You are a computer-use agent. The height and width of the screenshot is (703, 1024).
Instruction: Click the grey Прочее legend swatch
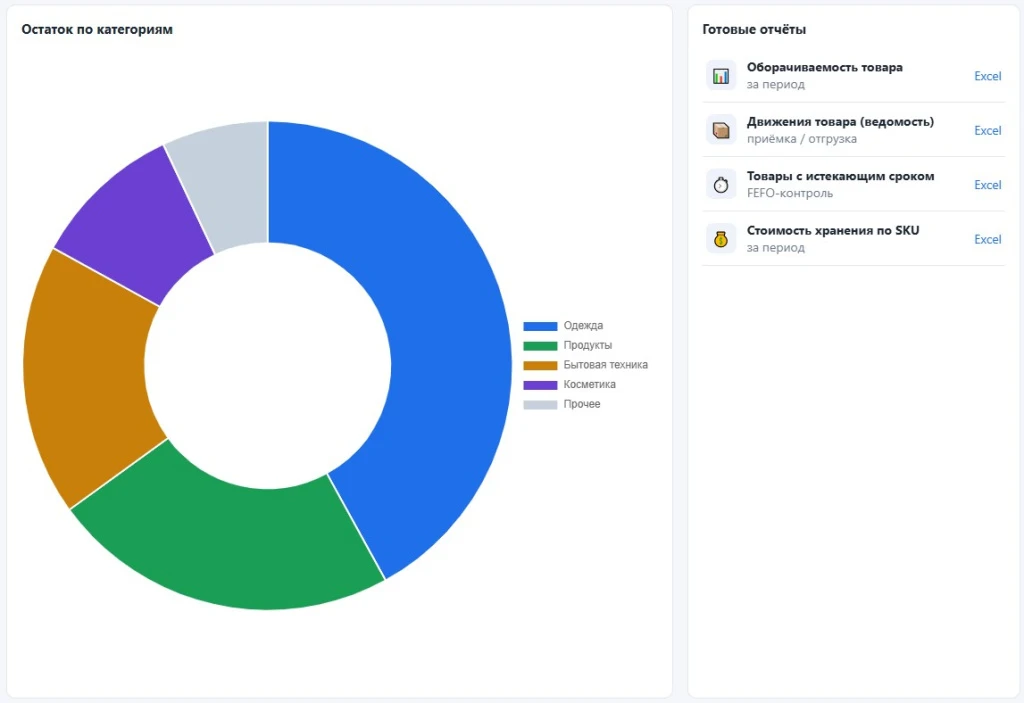[540, 404]
